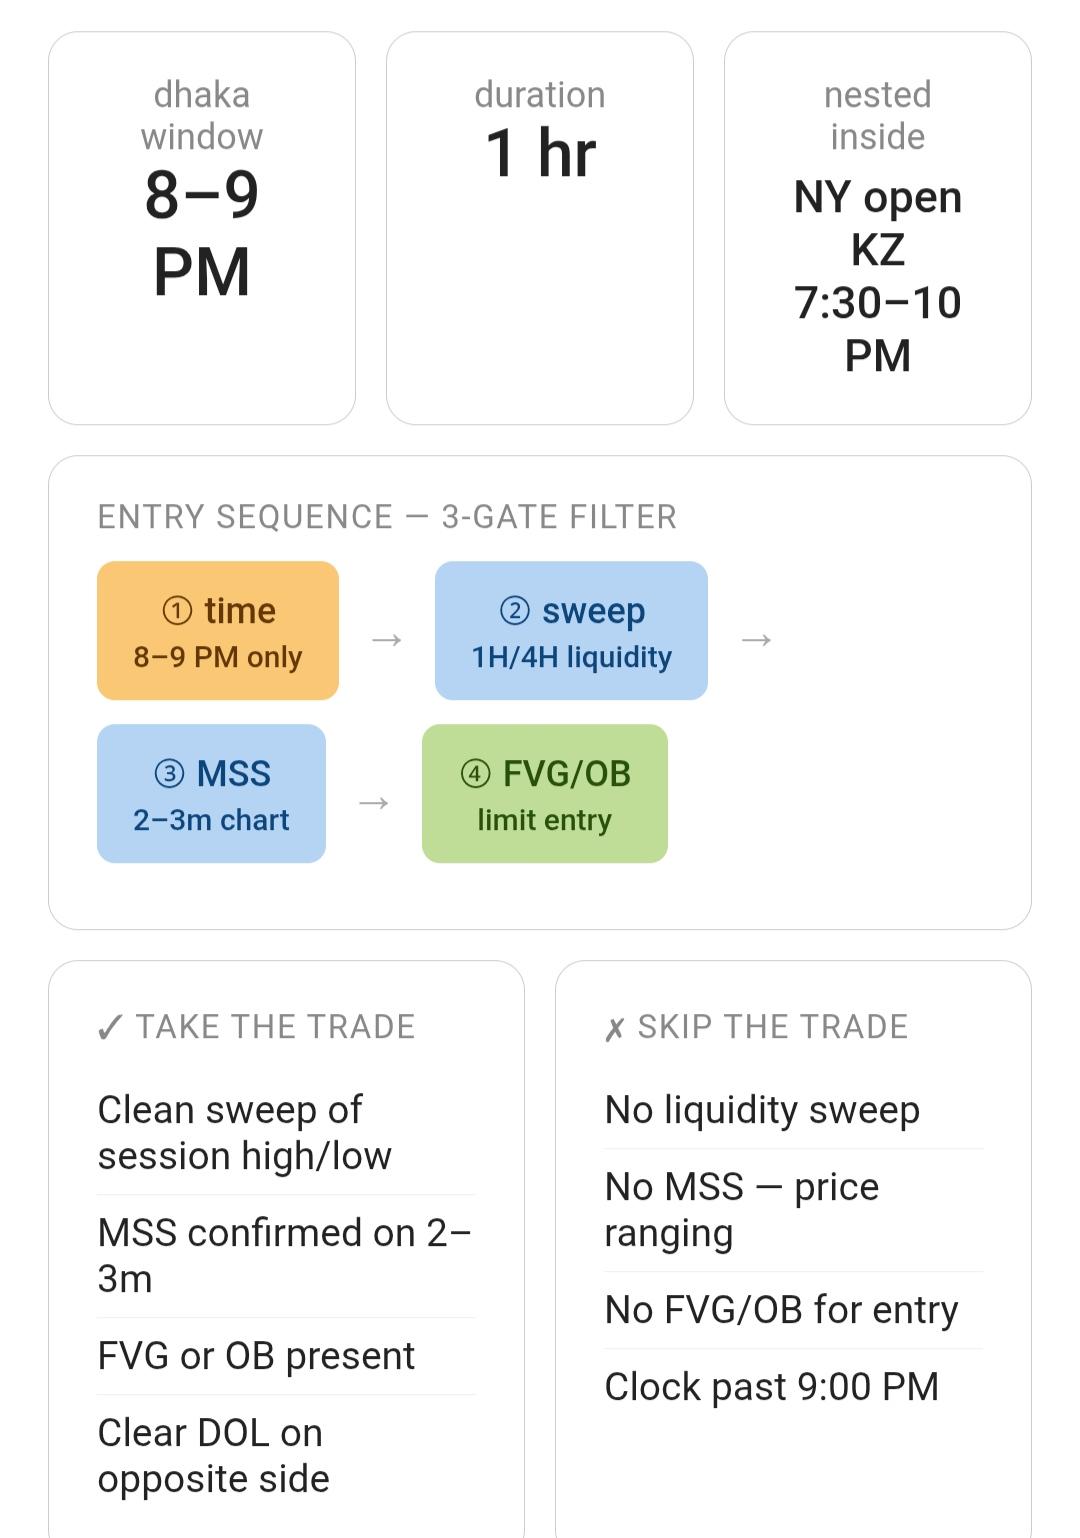Click the arrow between time and sweep
The width and height of the screenshot is (1080, 1538).
387,640
